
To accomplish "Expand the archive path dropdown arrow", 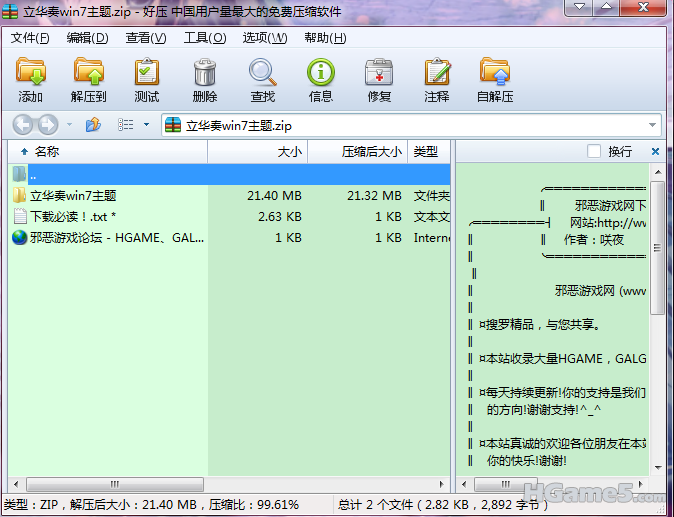I will click(652, 125).
